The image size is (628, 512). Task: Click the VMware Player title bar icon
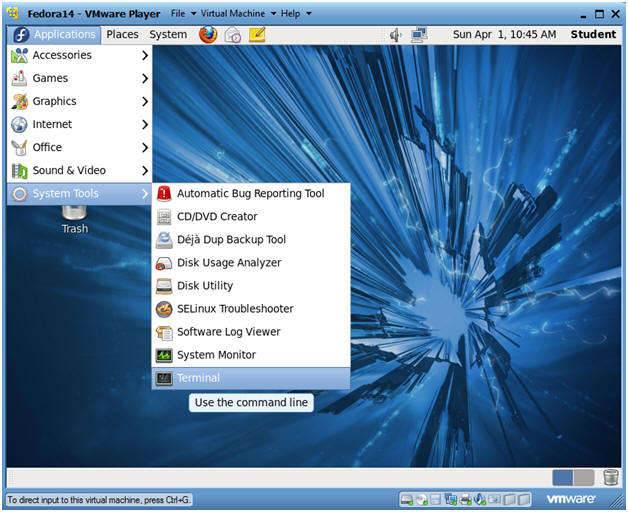click(x=14, y=13)
